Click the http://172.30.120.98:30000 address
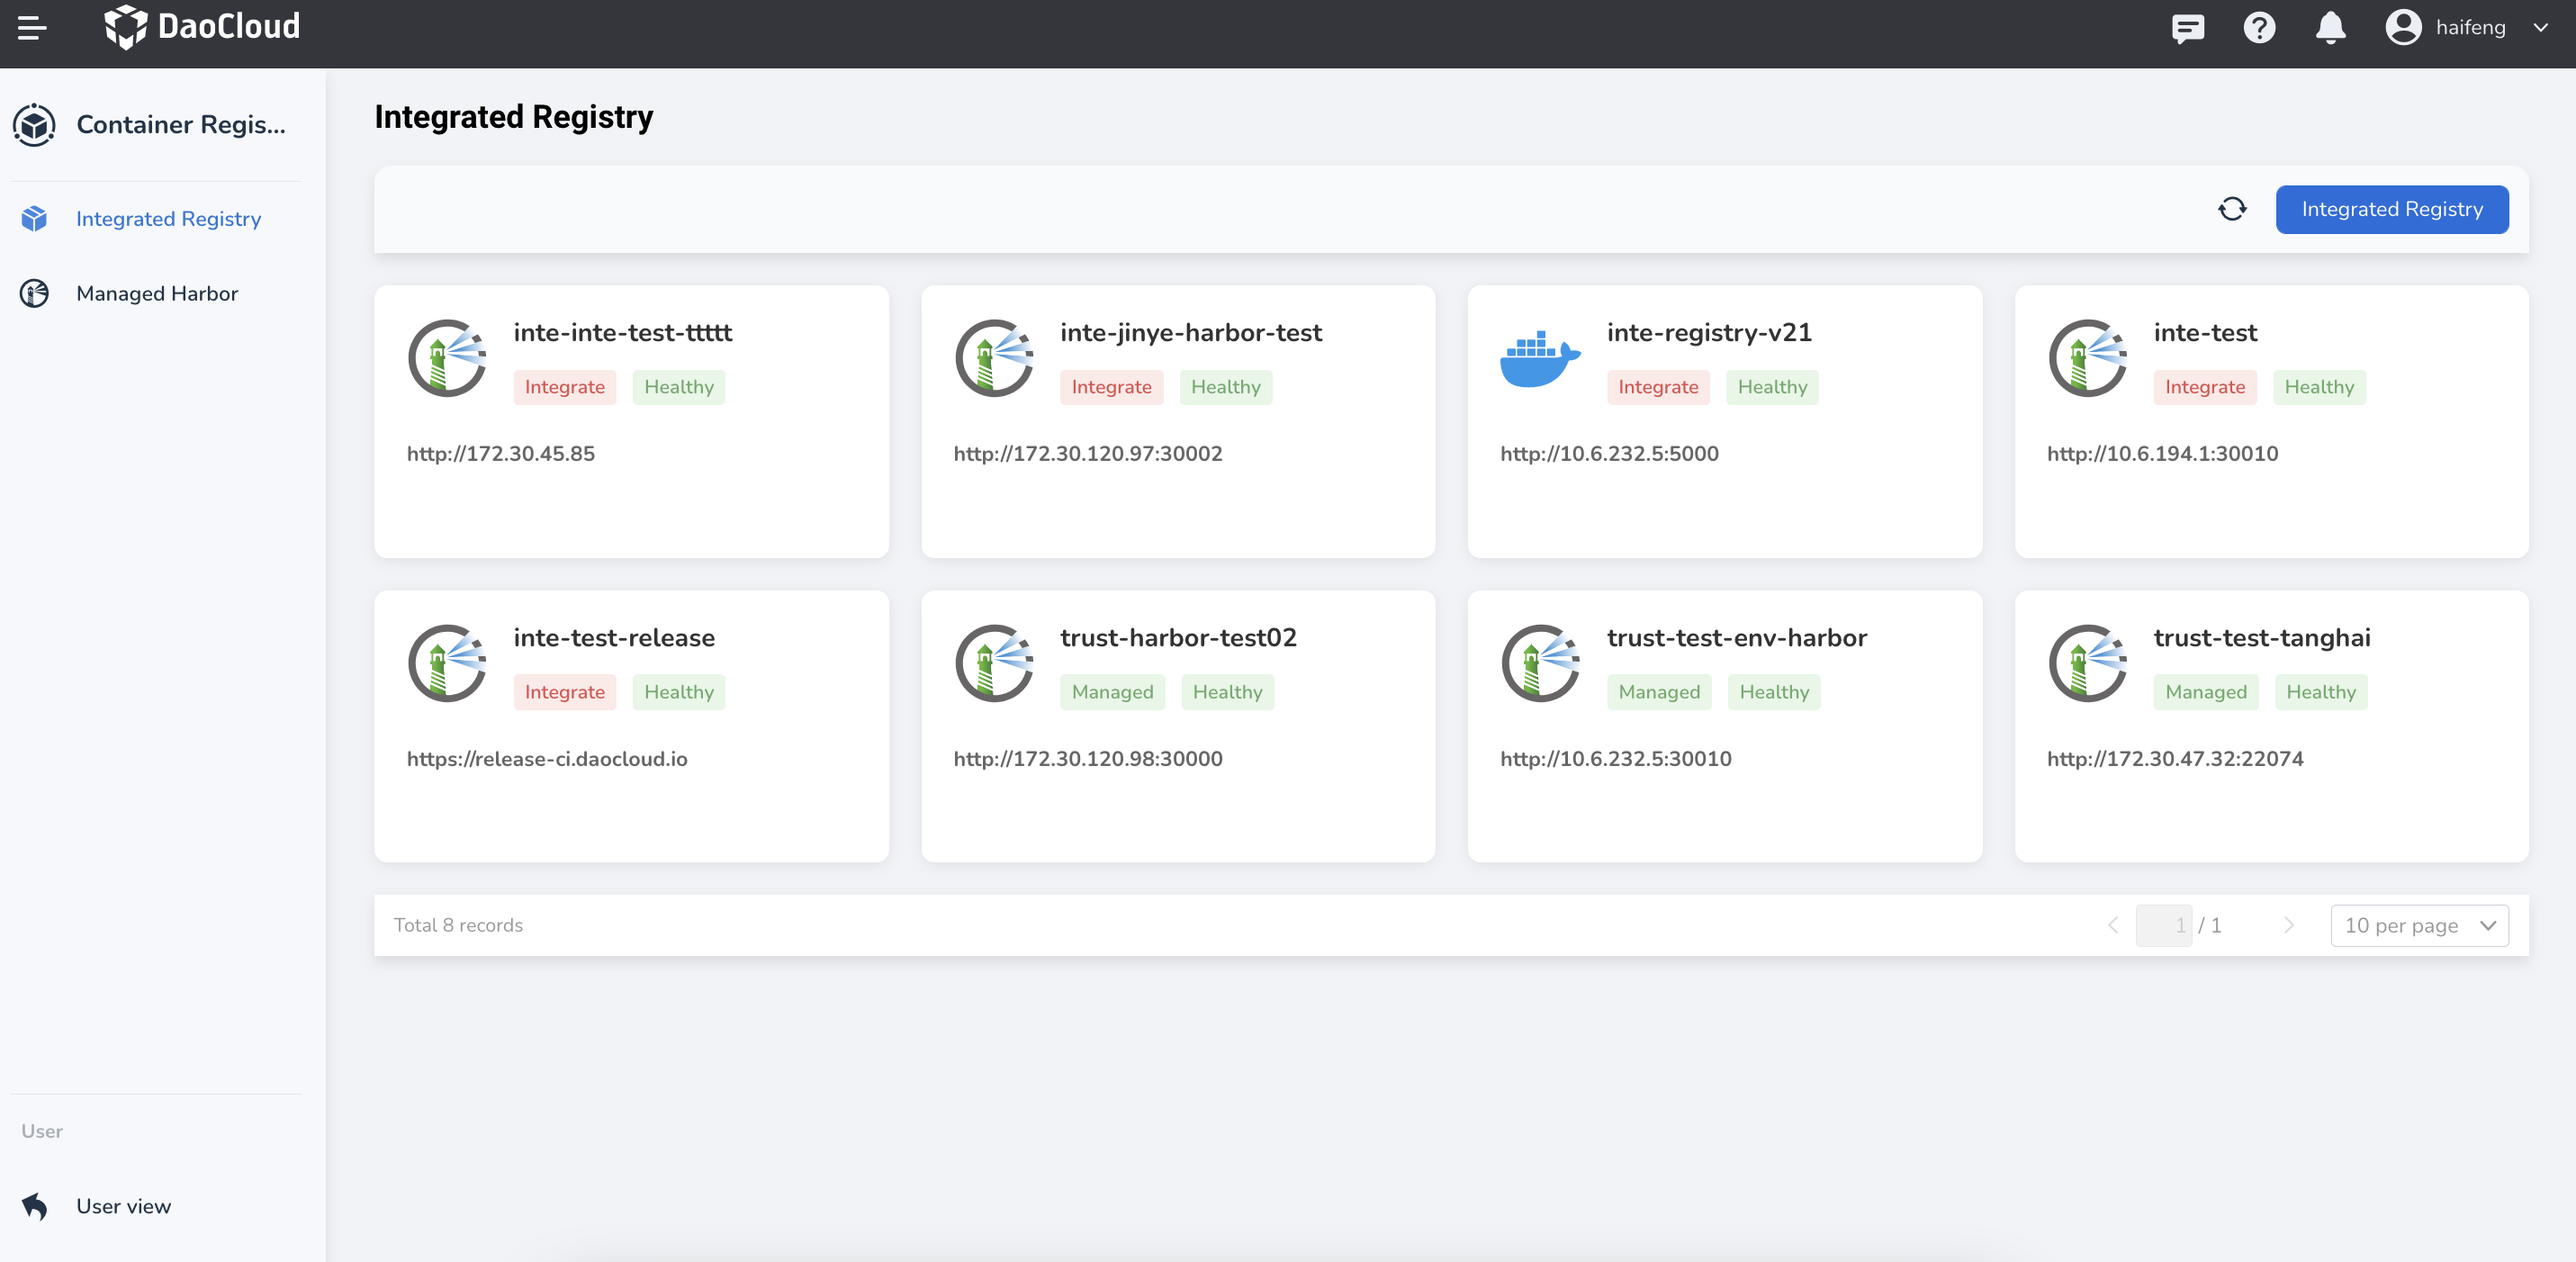Screen dimensions: 2576x1262 tap(1087, 759)
